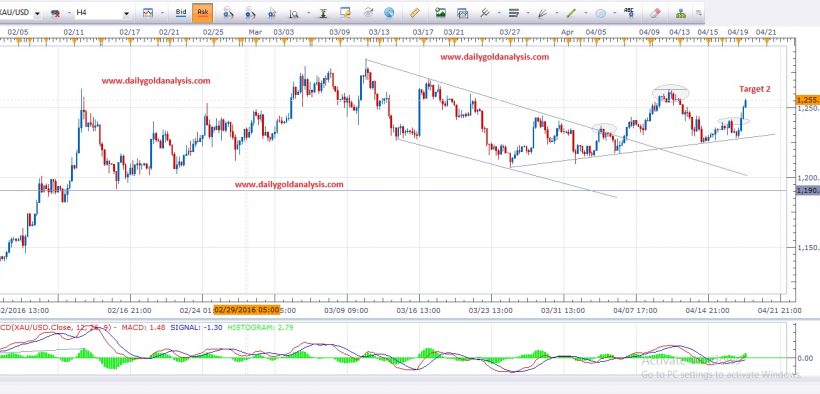
Task: Click the stacked windows template icon
Action: point(462,13)
